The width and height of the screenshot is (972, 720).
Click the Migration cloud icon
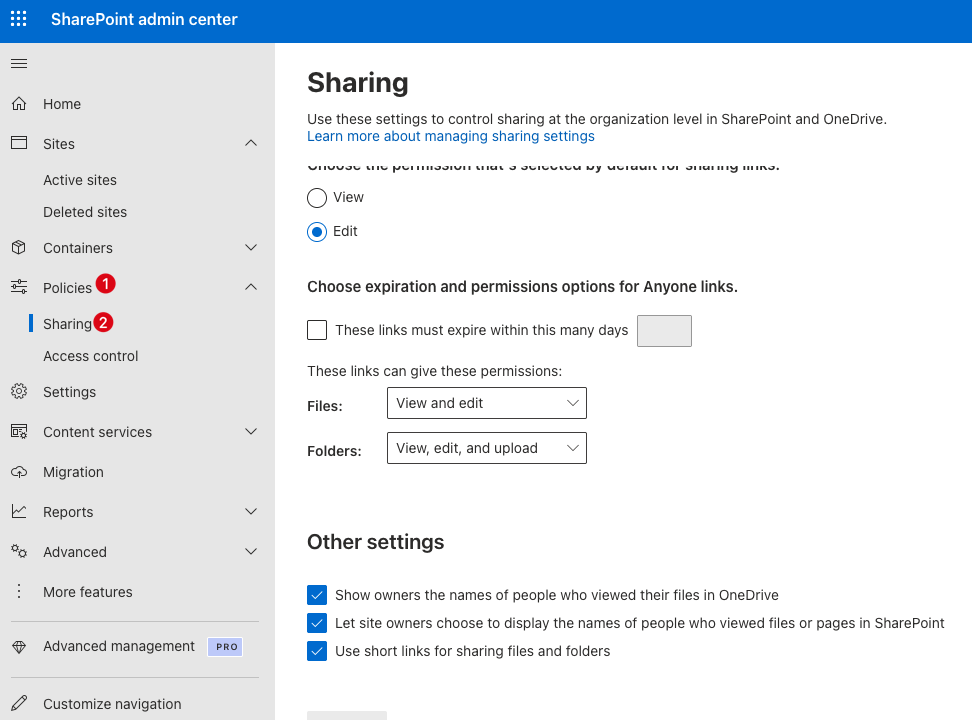tap(19, 472)
